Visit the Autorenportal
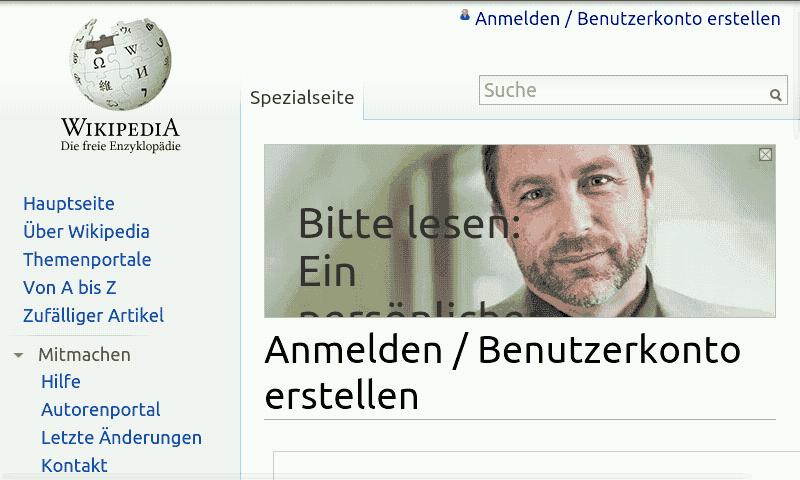 [101, 410]
